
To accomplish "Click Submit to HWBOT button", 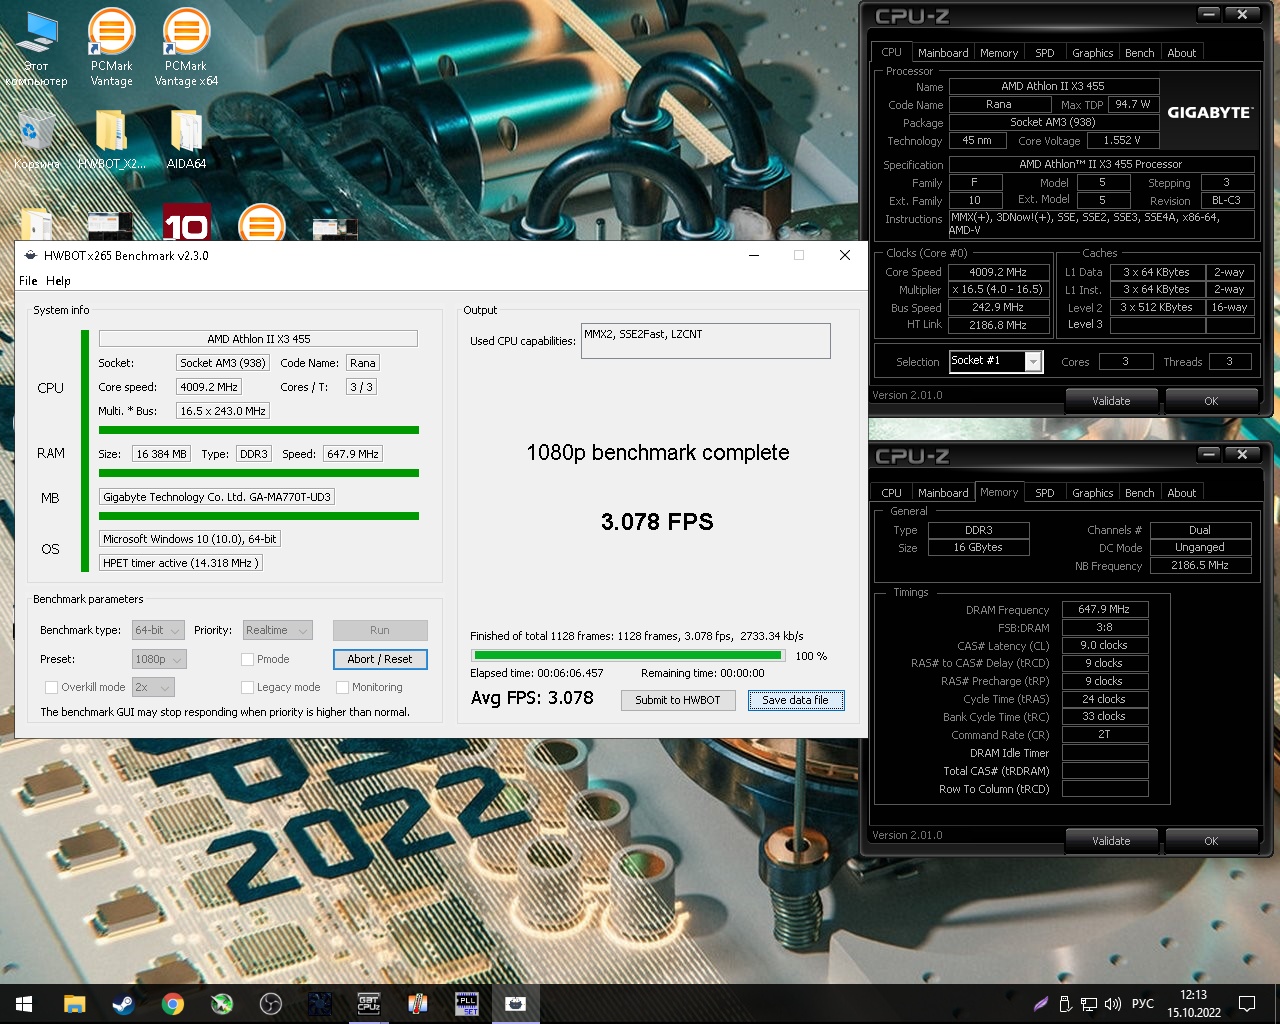I will 678,700.
